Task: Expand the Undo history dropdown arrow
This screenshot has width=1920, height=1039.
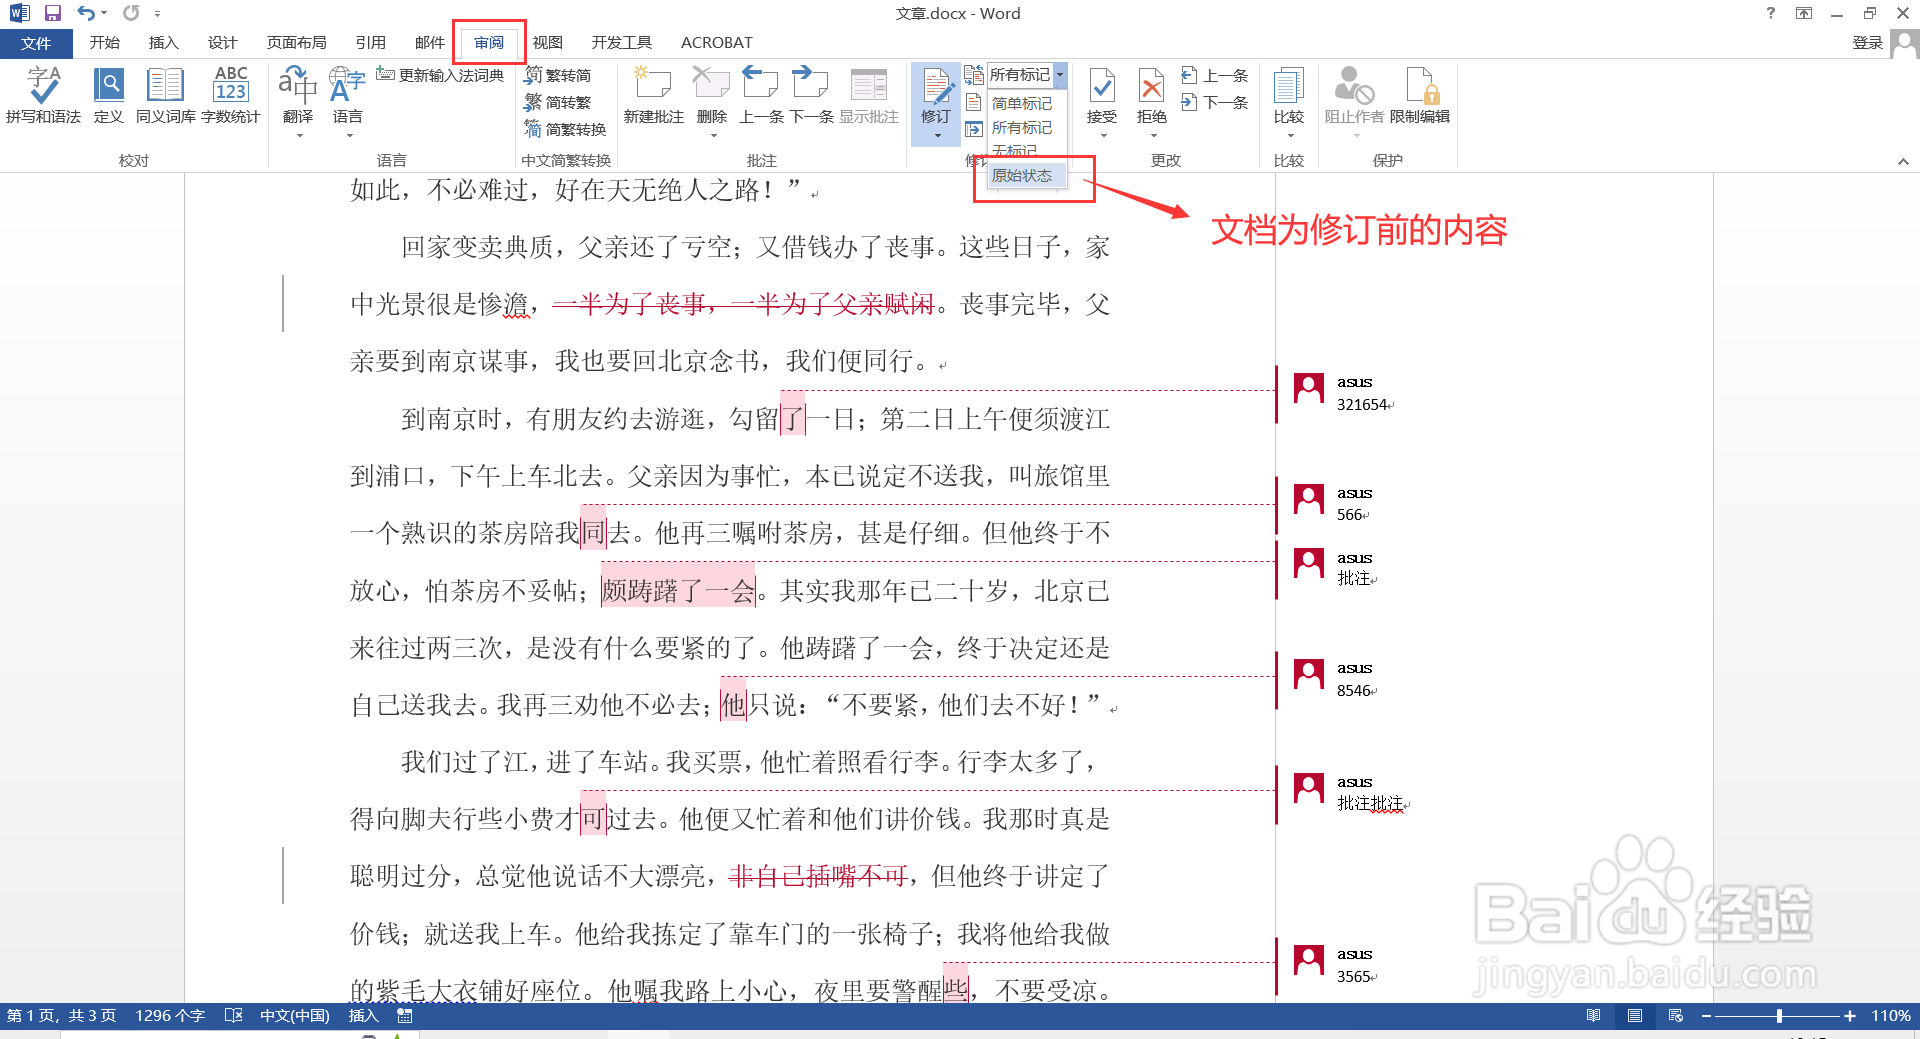Action: tap(104, 13)
